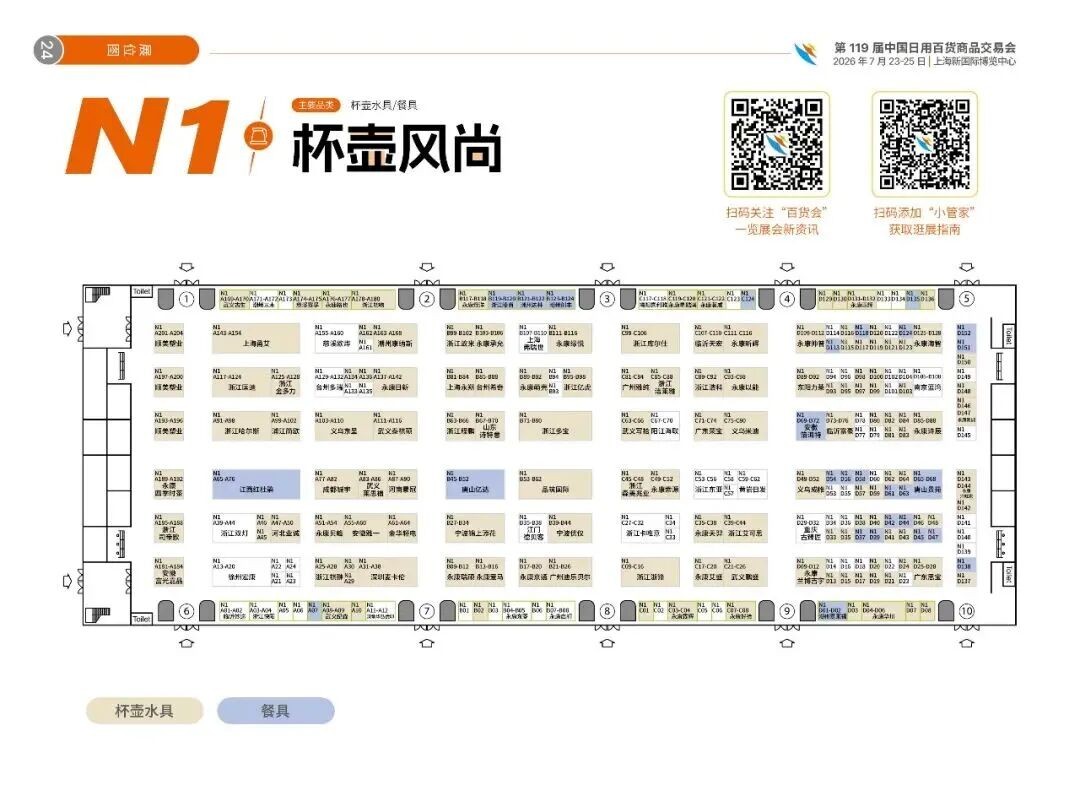Click the 义乌惠星 booth A103-A110
Viewport: 1080px width, 796px height.
pyautogui.click(x=343, y=426)
